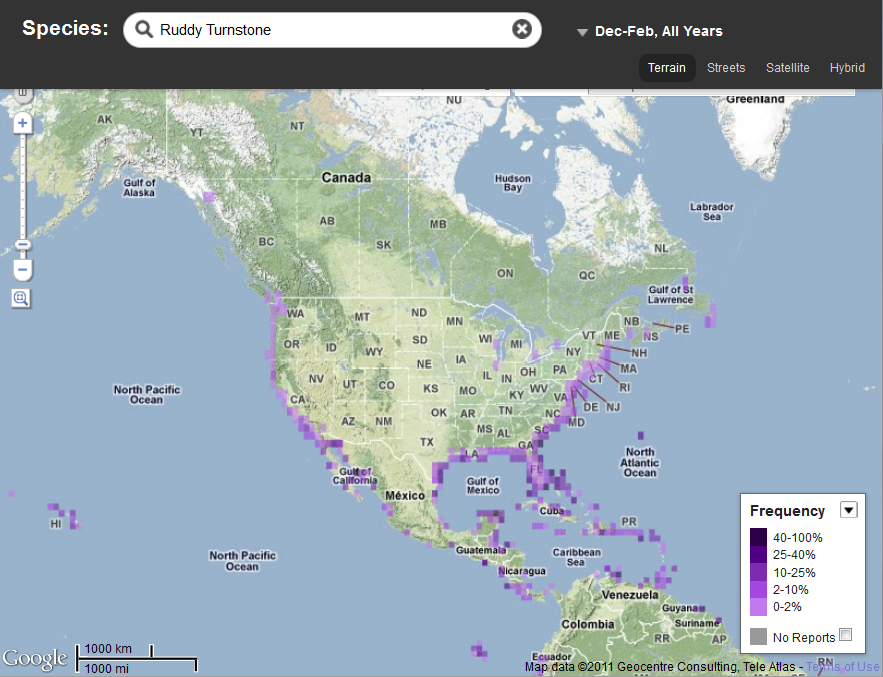Switch to the Satellite map tab
The image size is (883, 677).
click(787, 68)
